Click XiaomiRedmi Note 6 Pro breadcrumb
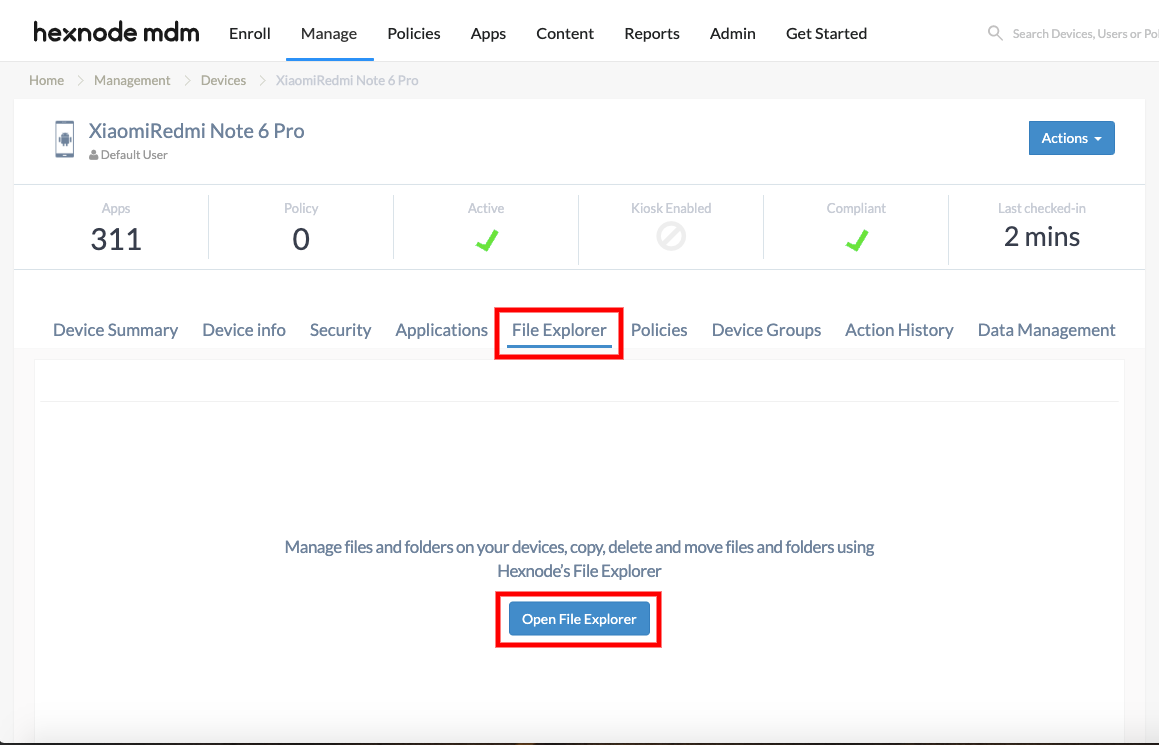This screenshot has height=745, width=1159. pyautogui.click(x=347, y=80)
